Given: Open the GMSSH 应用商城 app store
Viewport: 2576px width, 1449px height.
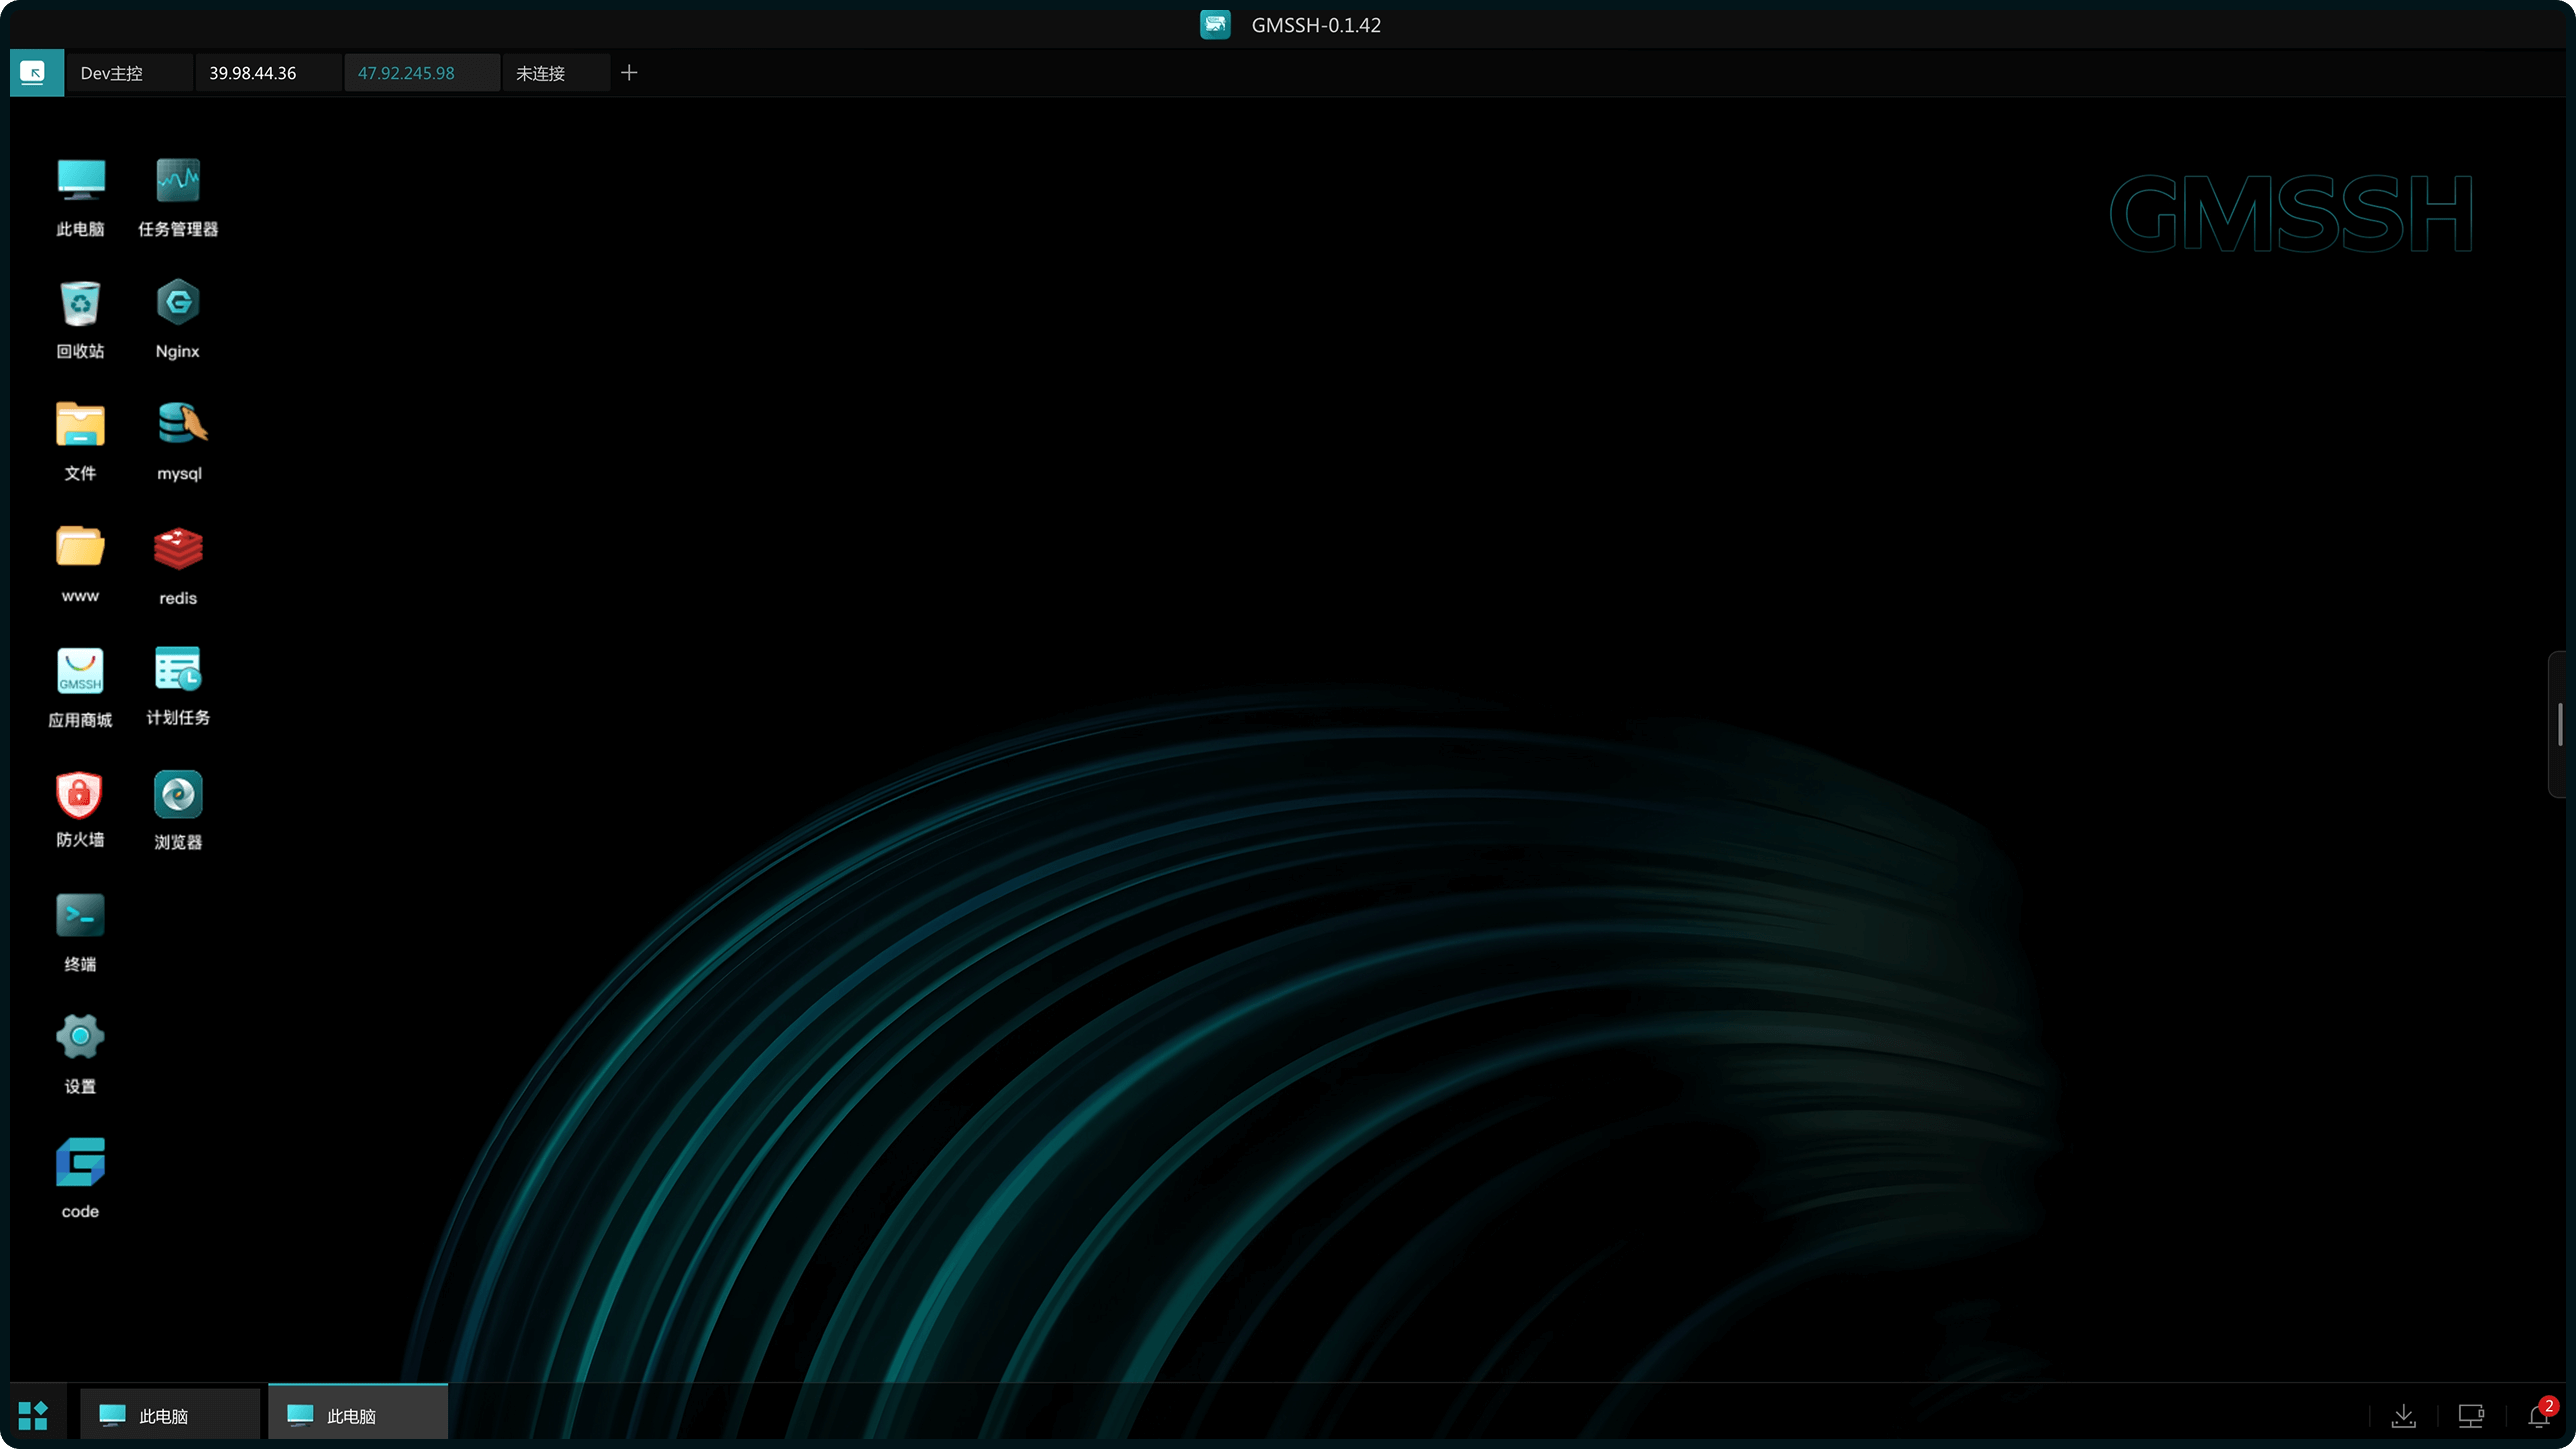Looking at the screenshot, I should tap(80, 671).
